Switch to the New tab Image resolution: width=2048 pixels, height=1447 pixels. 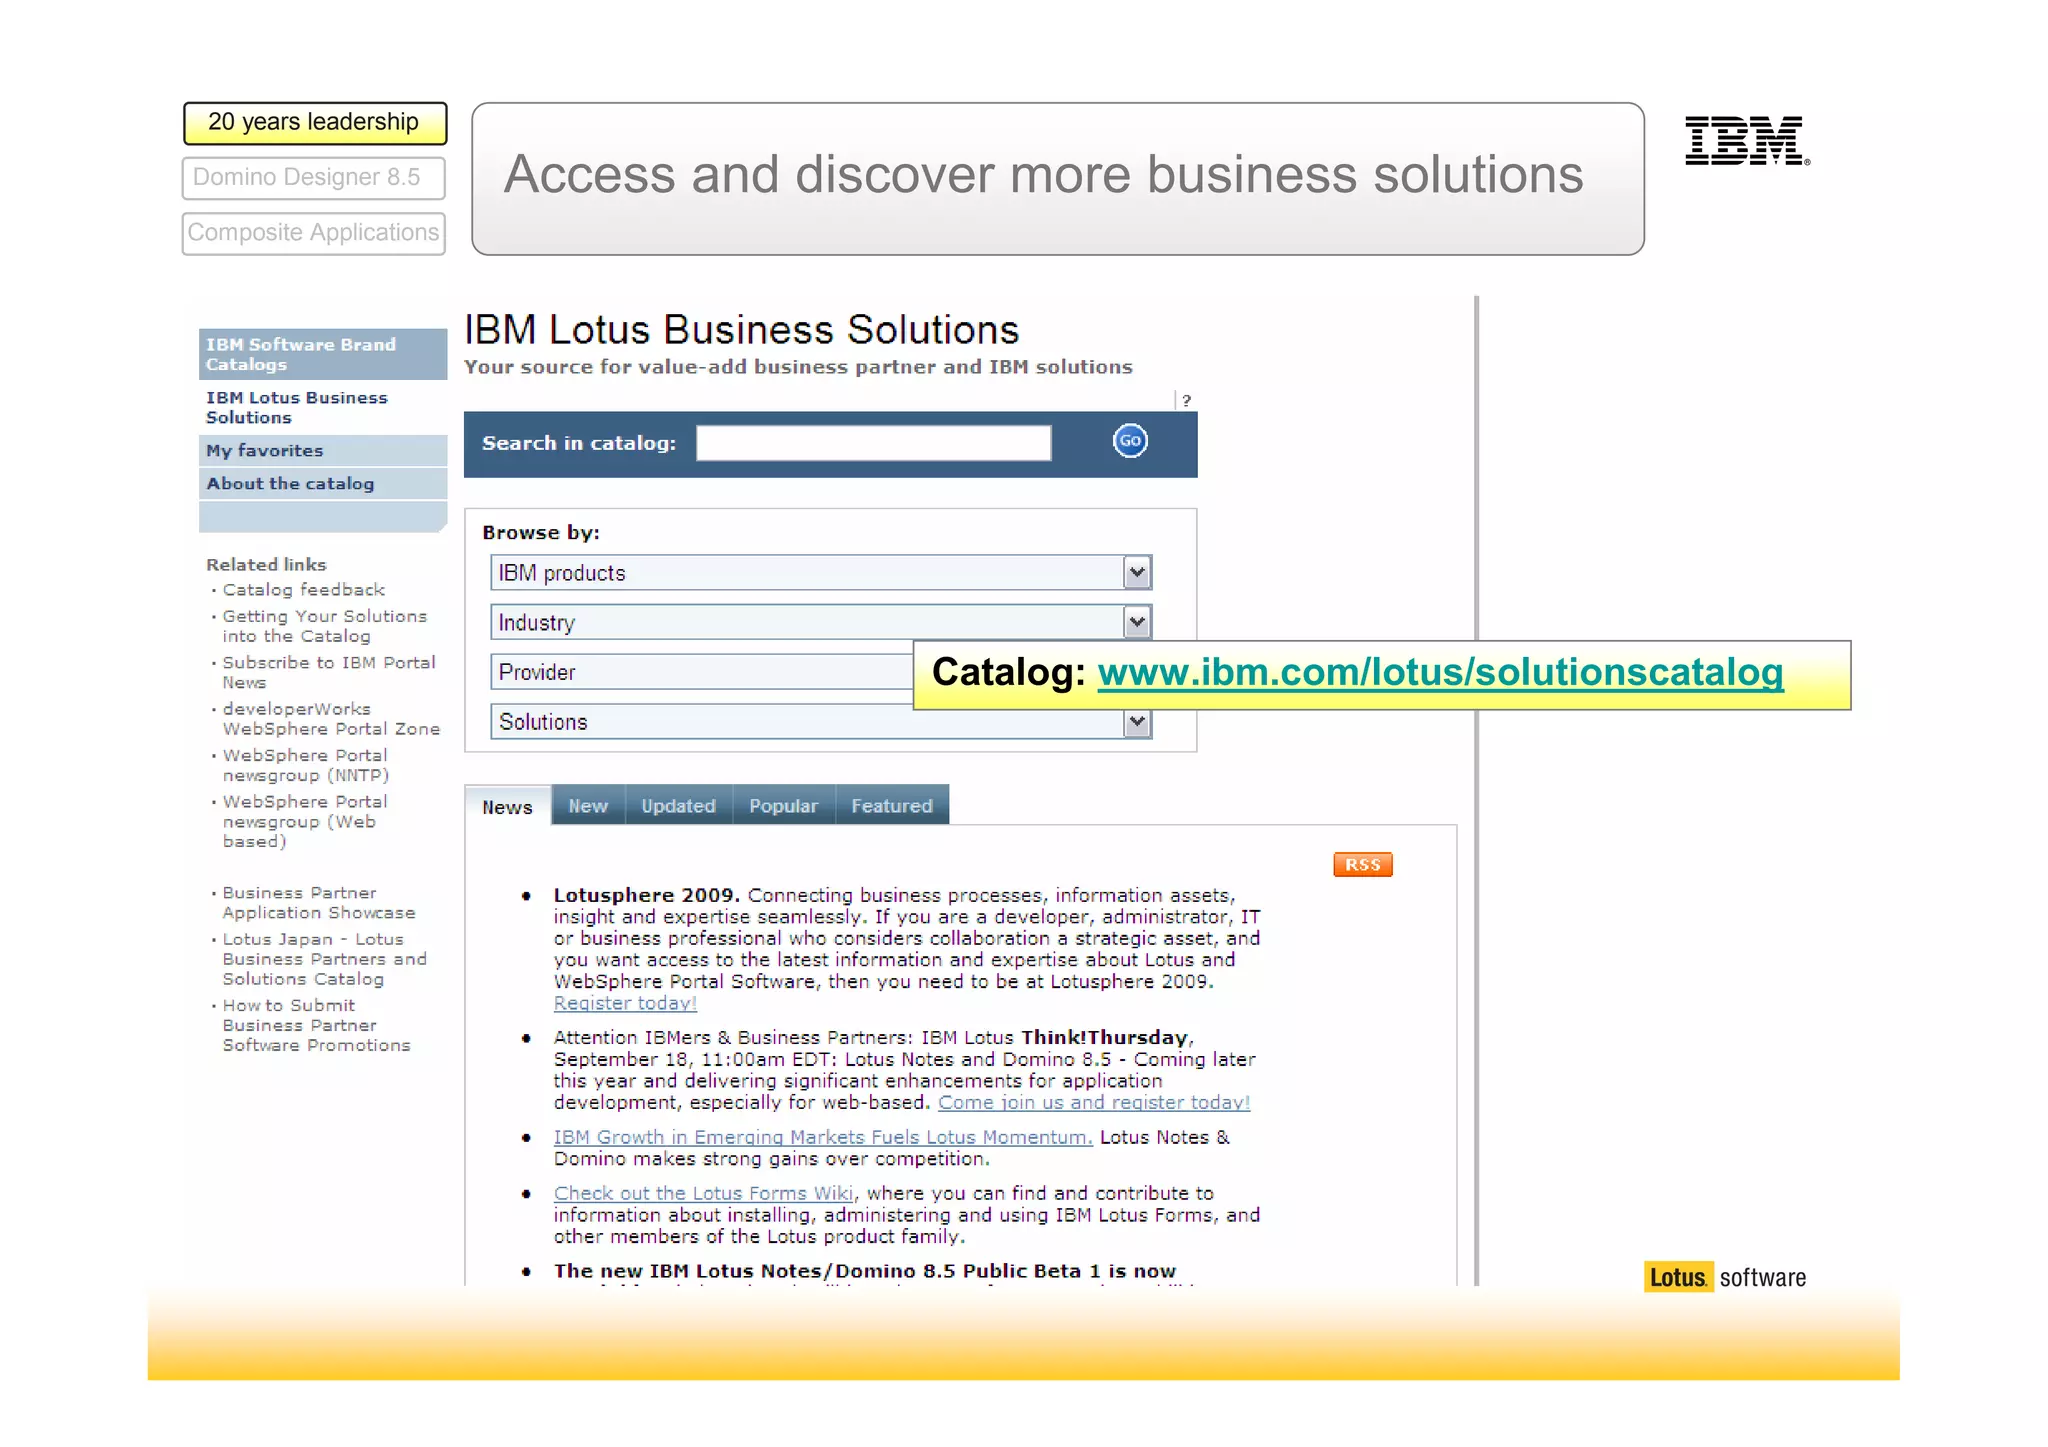click(x=588, y=805)
